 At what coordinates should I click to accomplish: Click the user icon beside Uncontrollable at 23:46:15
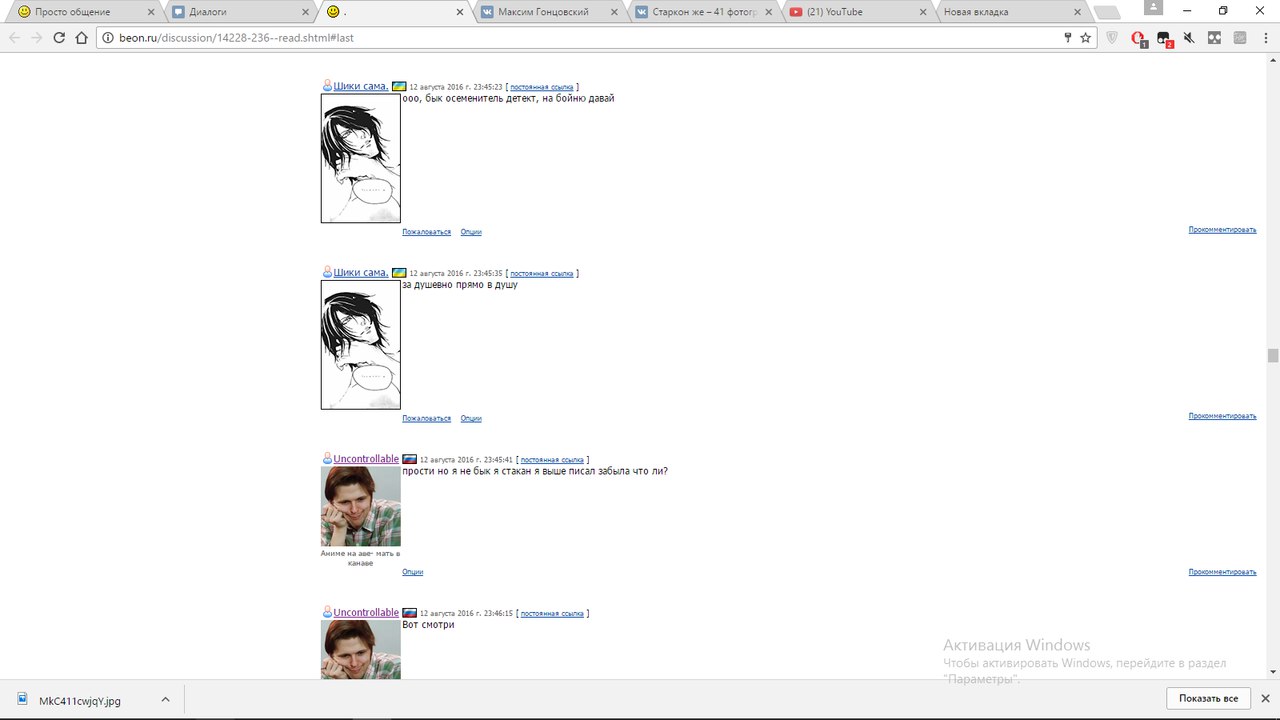(327, 612)
